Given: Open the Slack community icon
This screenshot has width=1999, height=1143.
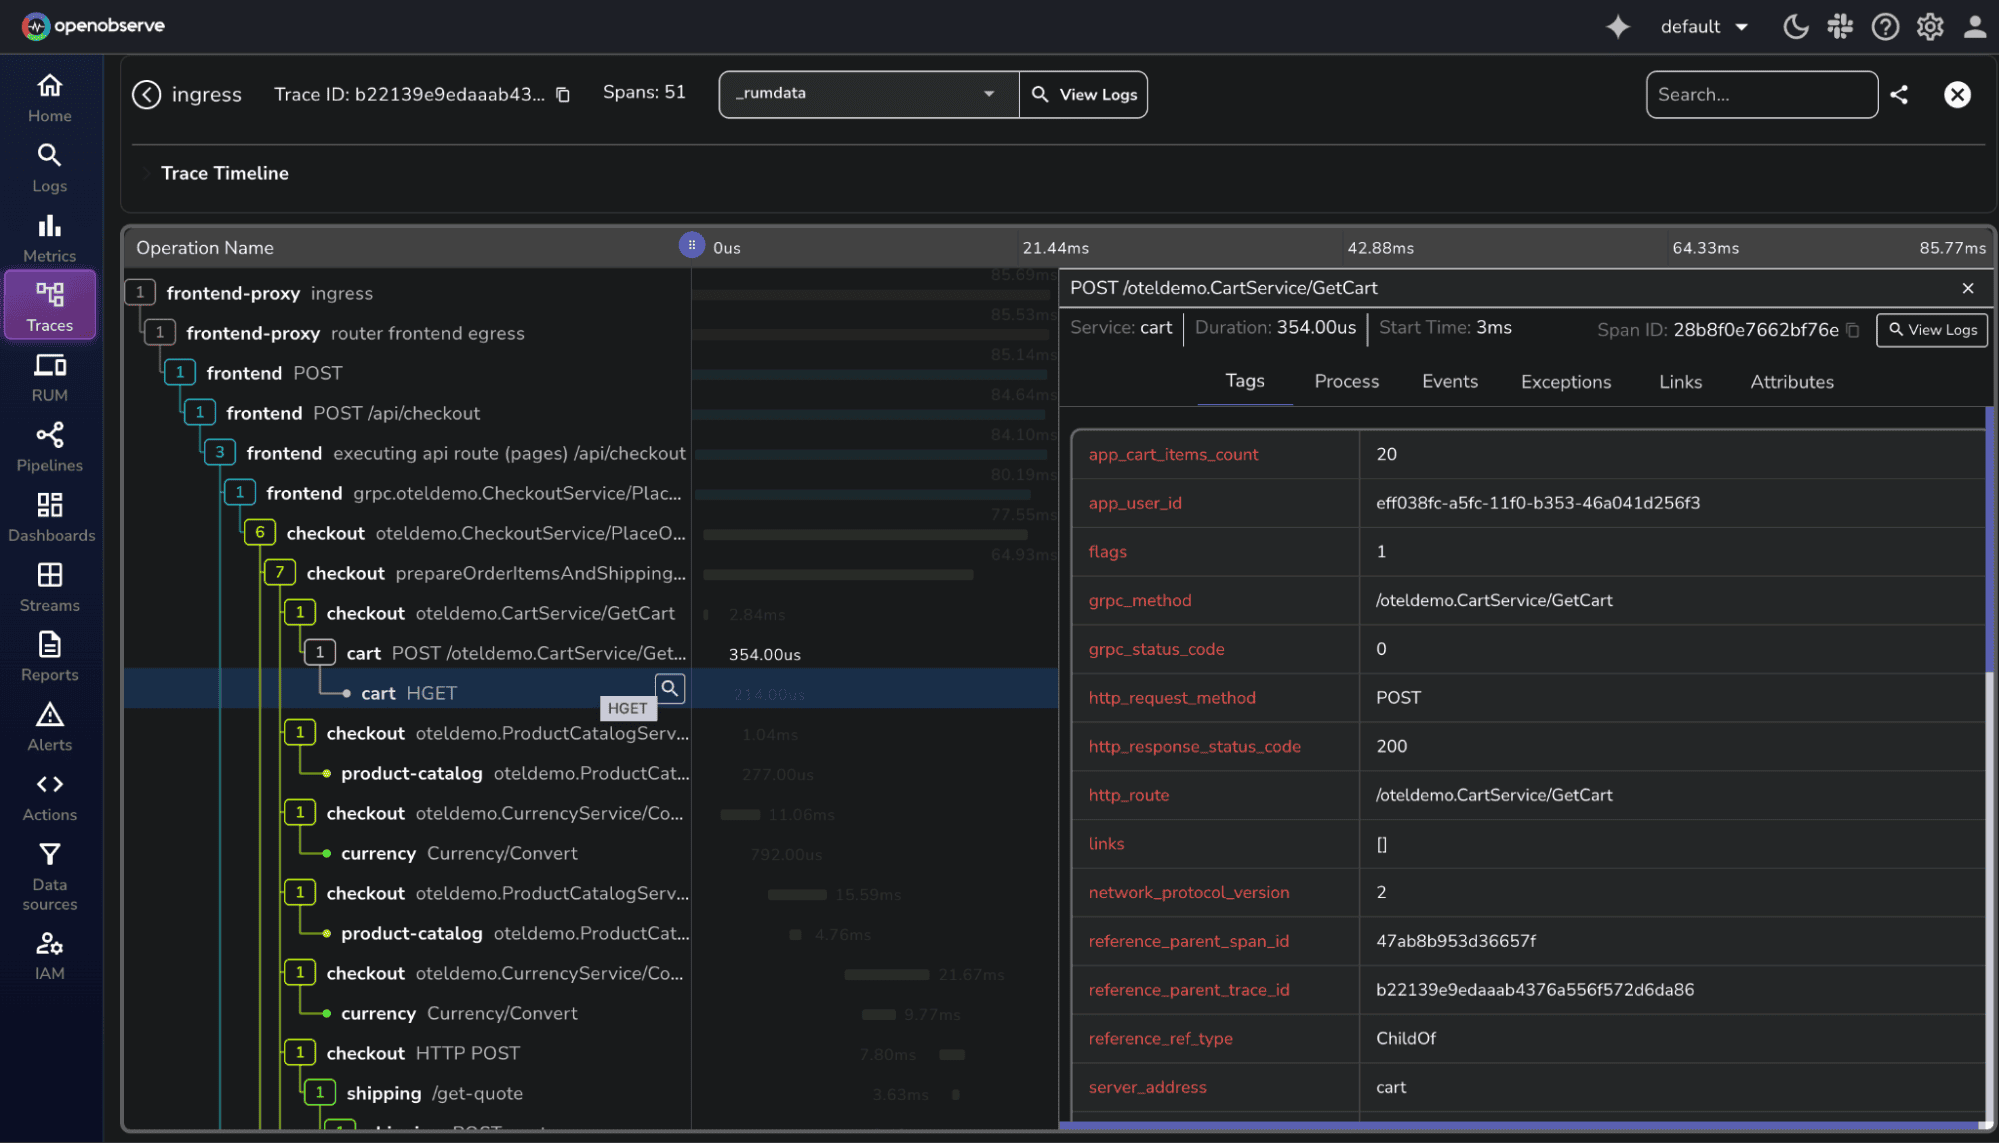Looking at the screenshot, I should 1840,27.
